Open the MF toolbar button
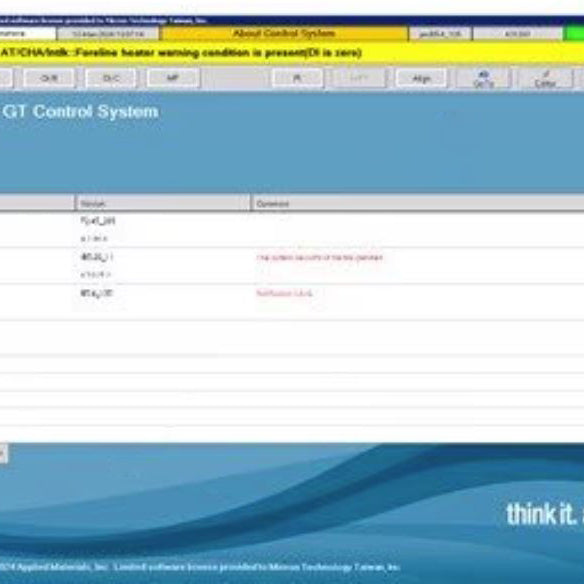The height and width of the screenshot is (584, 584). coord(173,78)
